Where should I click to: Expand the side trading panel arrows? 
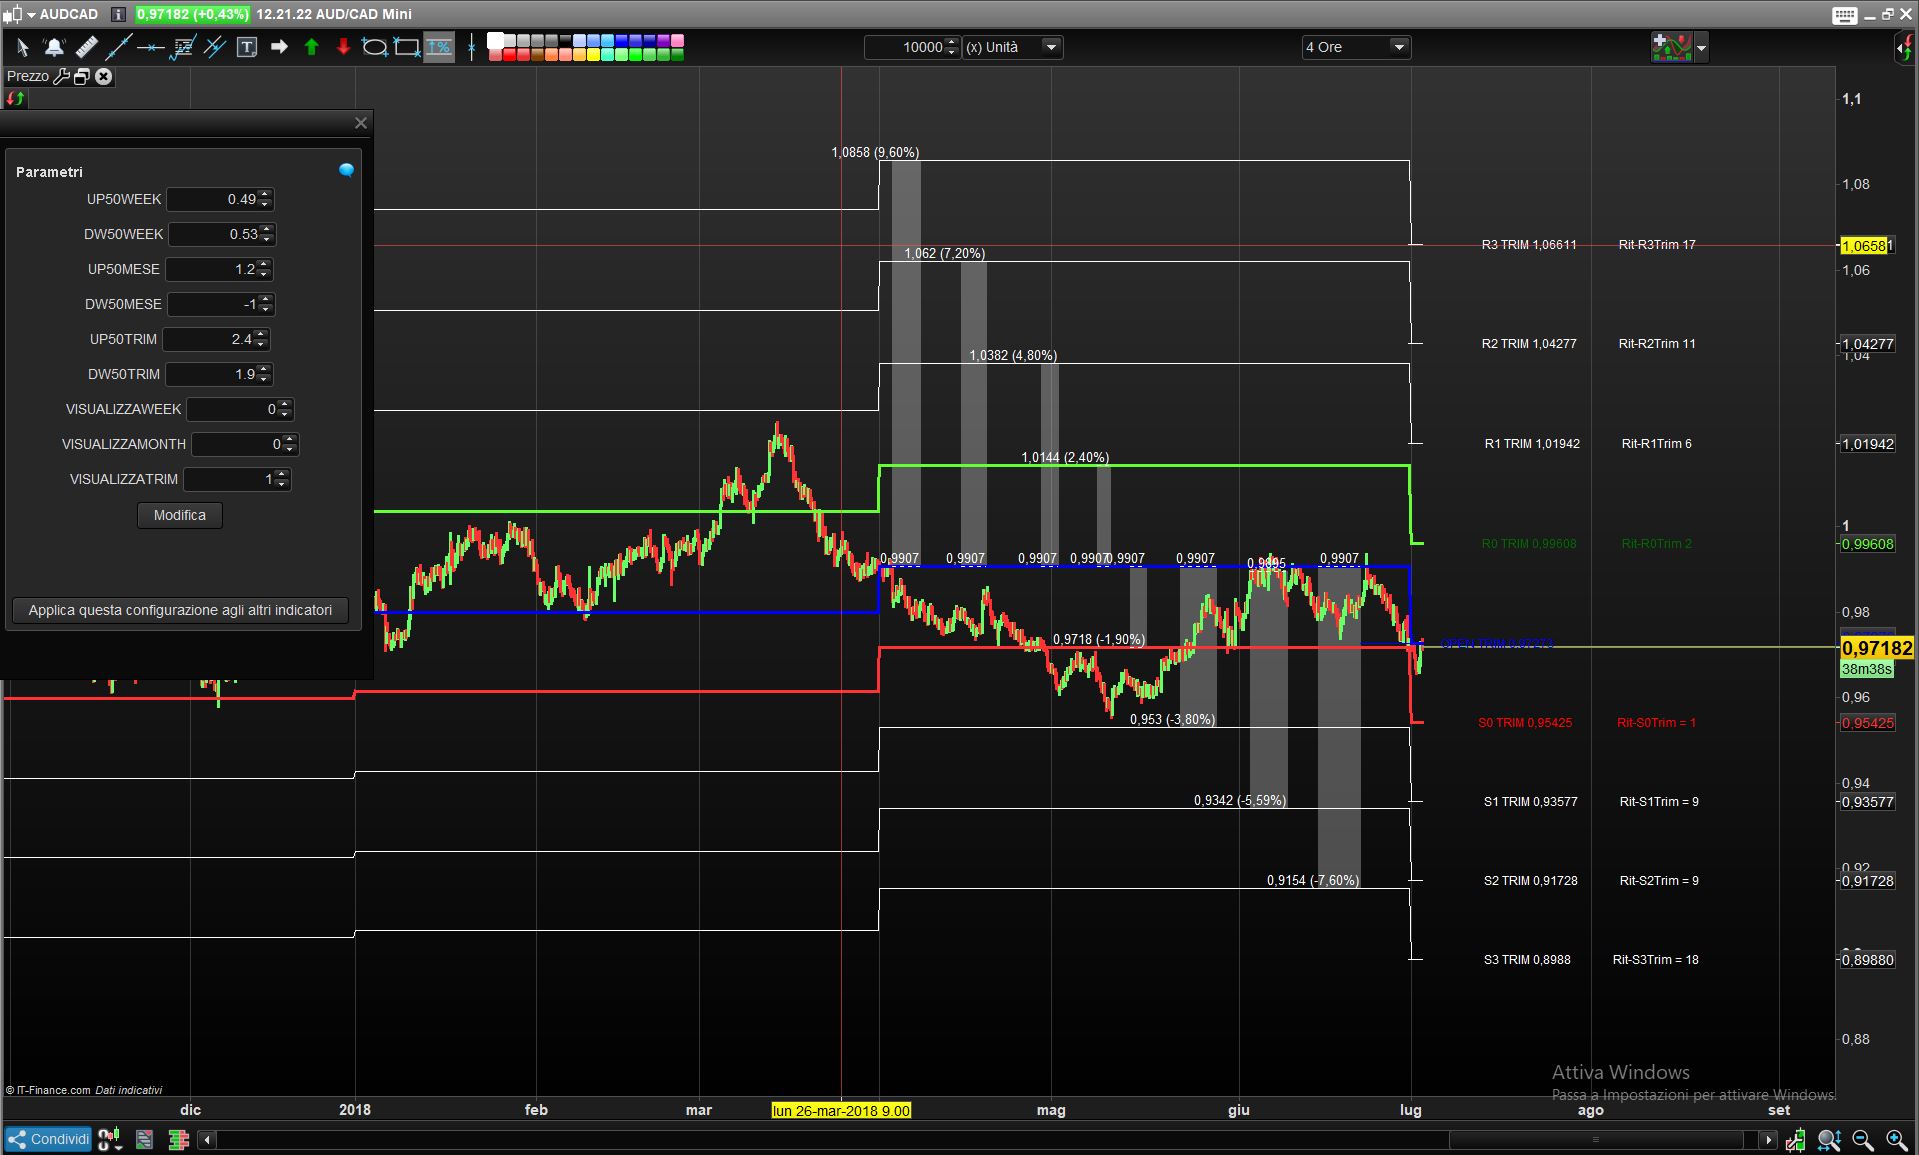(x=1904, y=48)
